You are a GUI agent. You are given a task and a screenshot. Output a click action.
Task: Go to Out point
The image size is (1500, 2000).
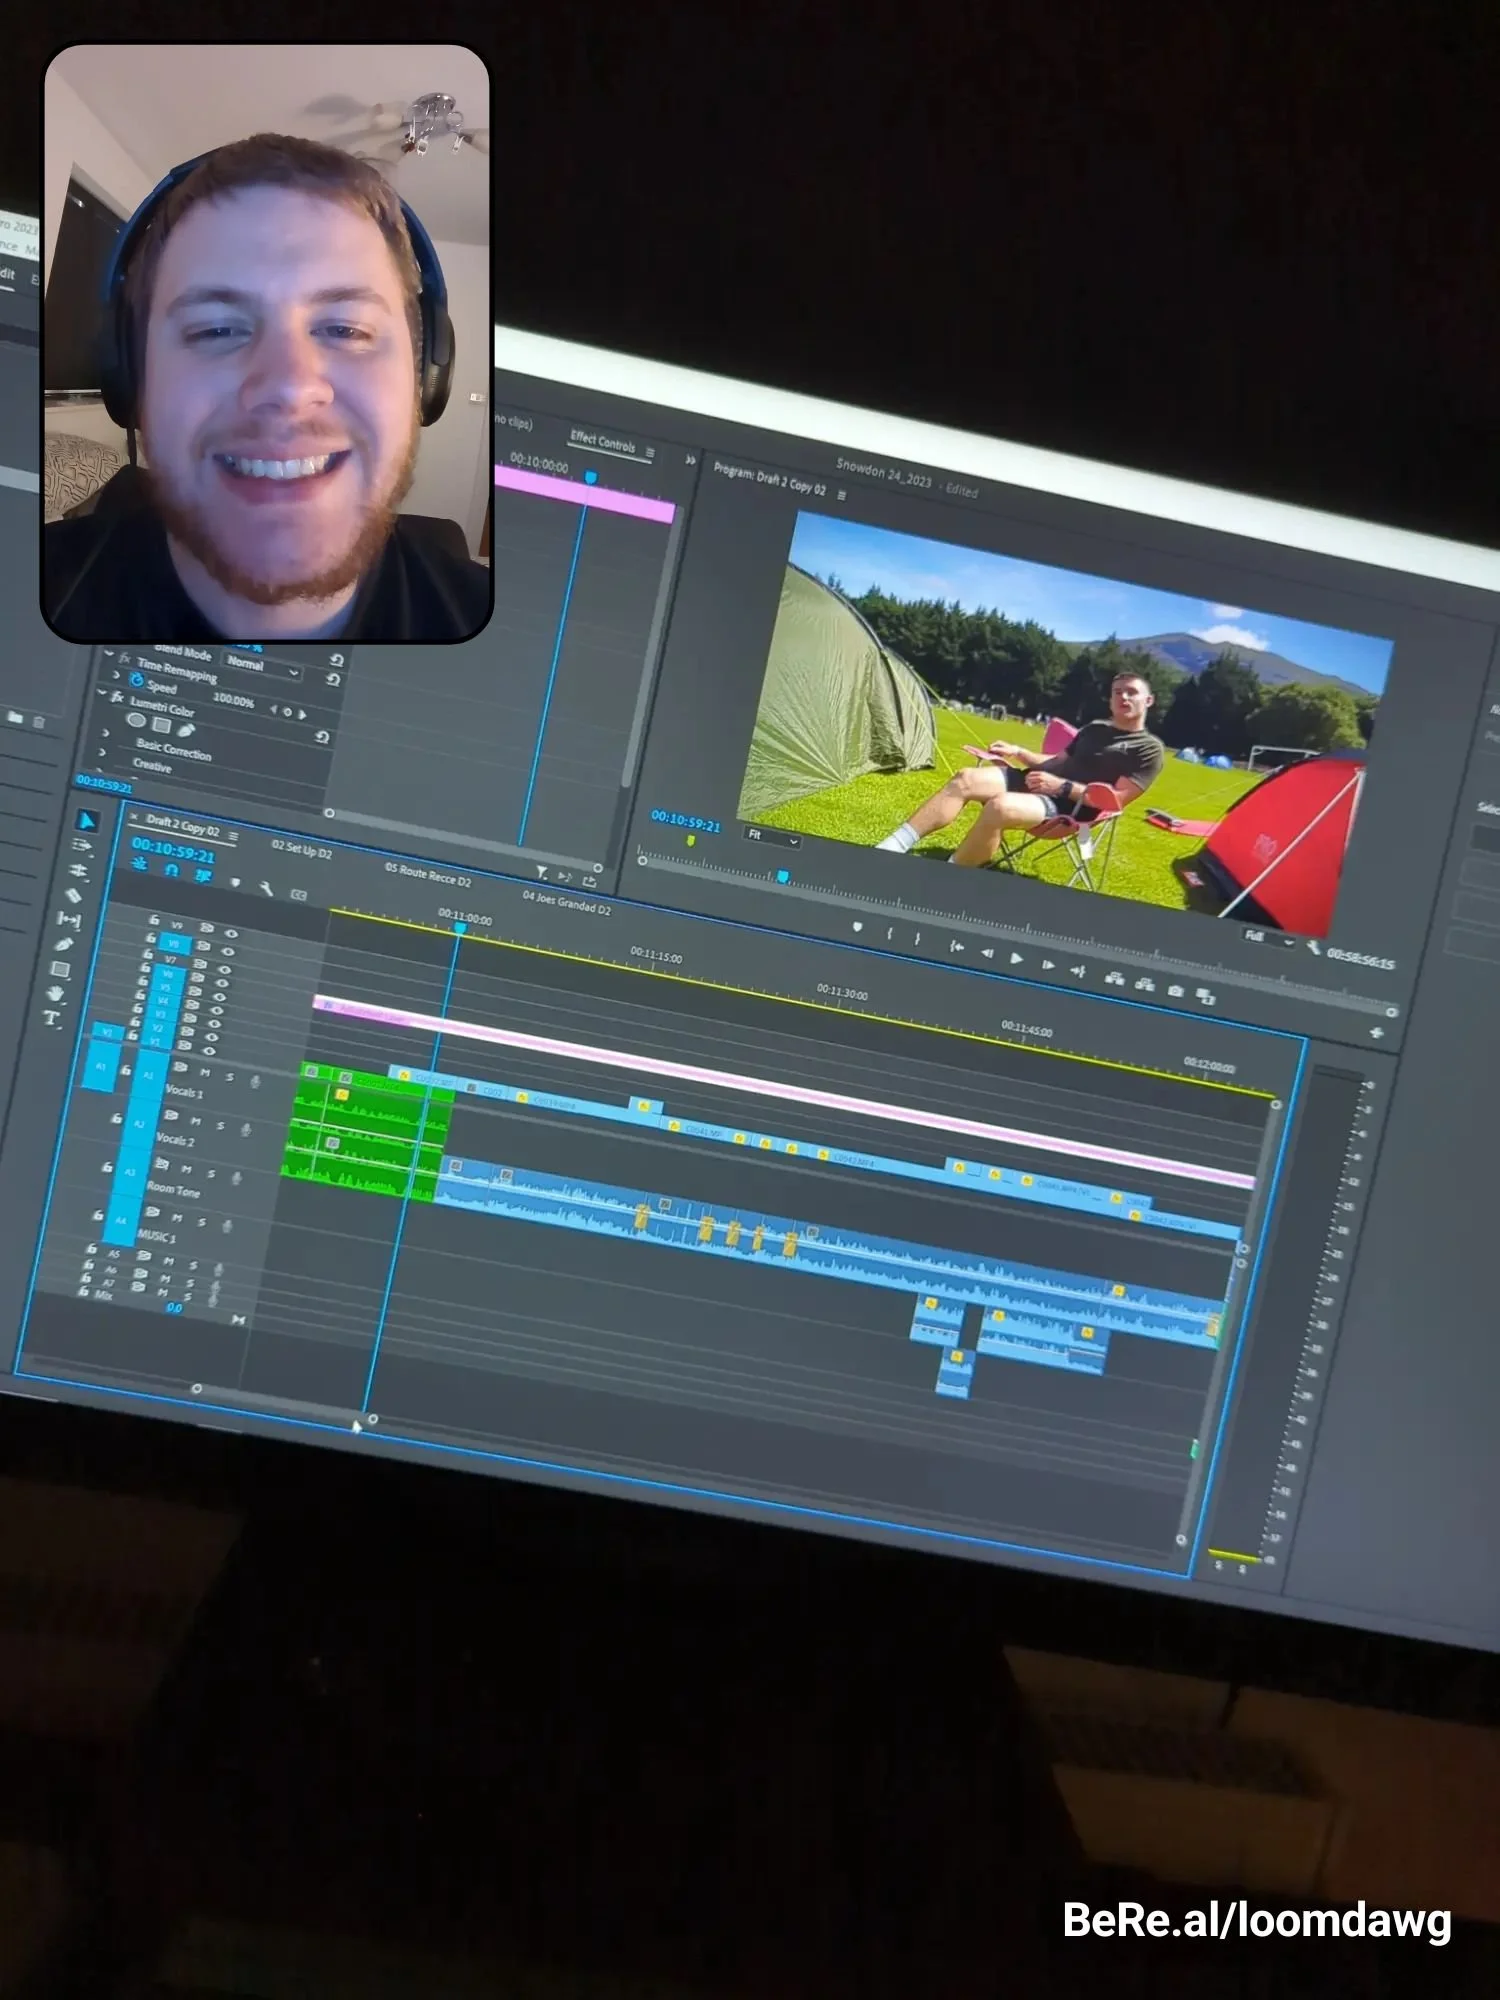click(1077, 970)
